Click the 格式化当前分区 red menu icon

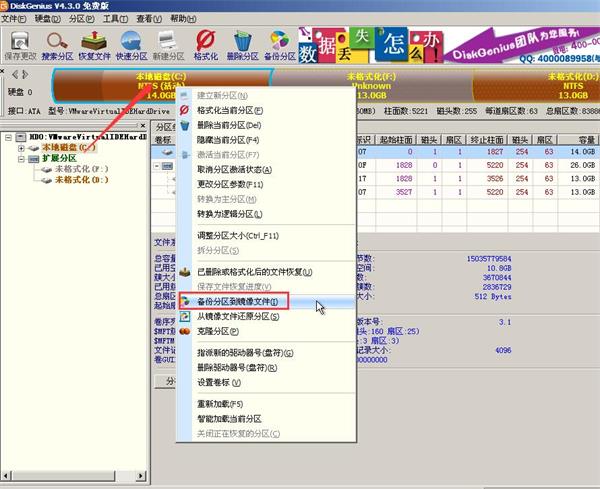click(184, 110)
